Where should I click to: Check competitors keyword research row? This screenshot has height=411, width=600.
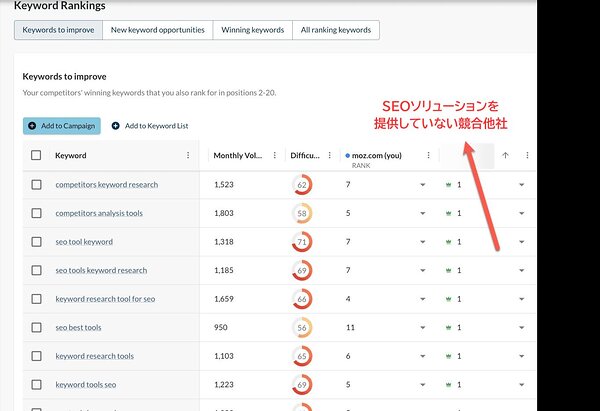pyautogui.click(x=36, y=184)
